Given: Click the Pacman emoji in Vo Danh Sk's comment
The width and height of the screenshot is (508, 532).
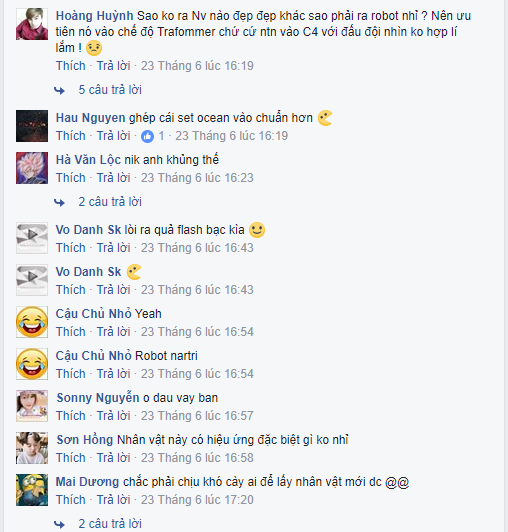Looking at the screenshot, I should click(x=134, y=272).
